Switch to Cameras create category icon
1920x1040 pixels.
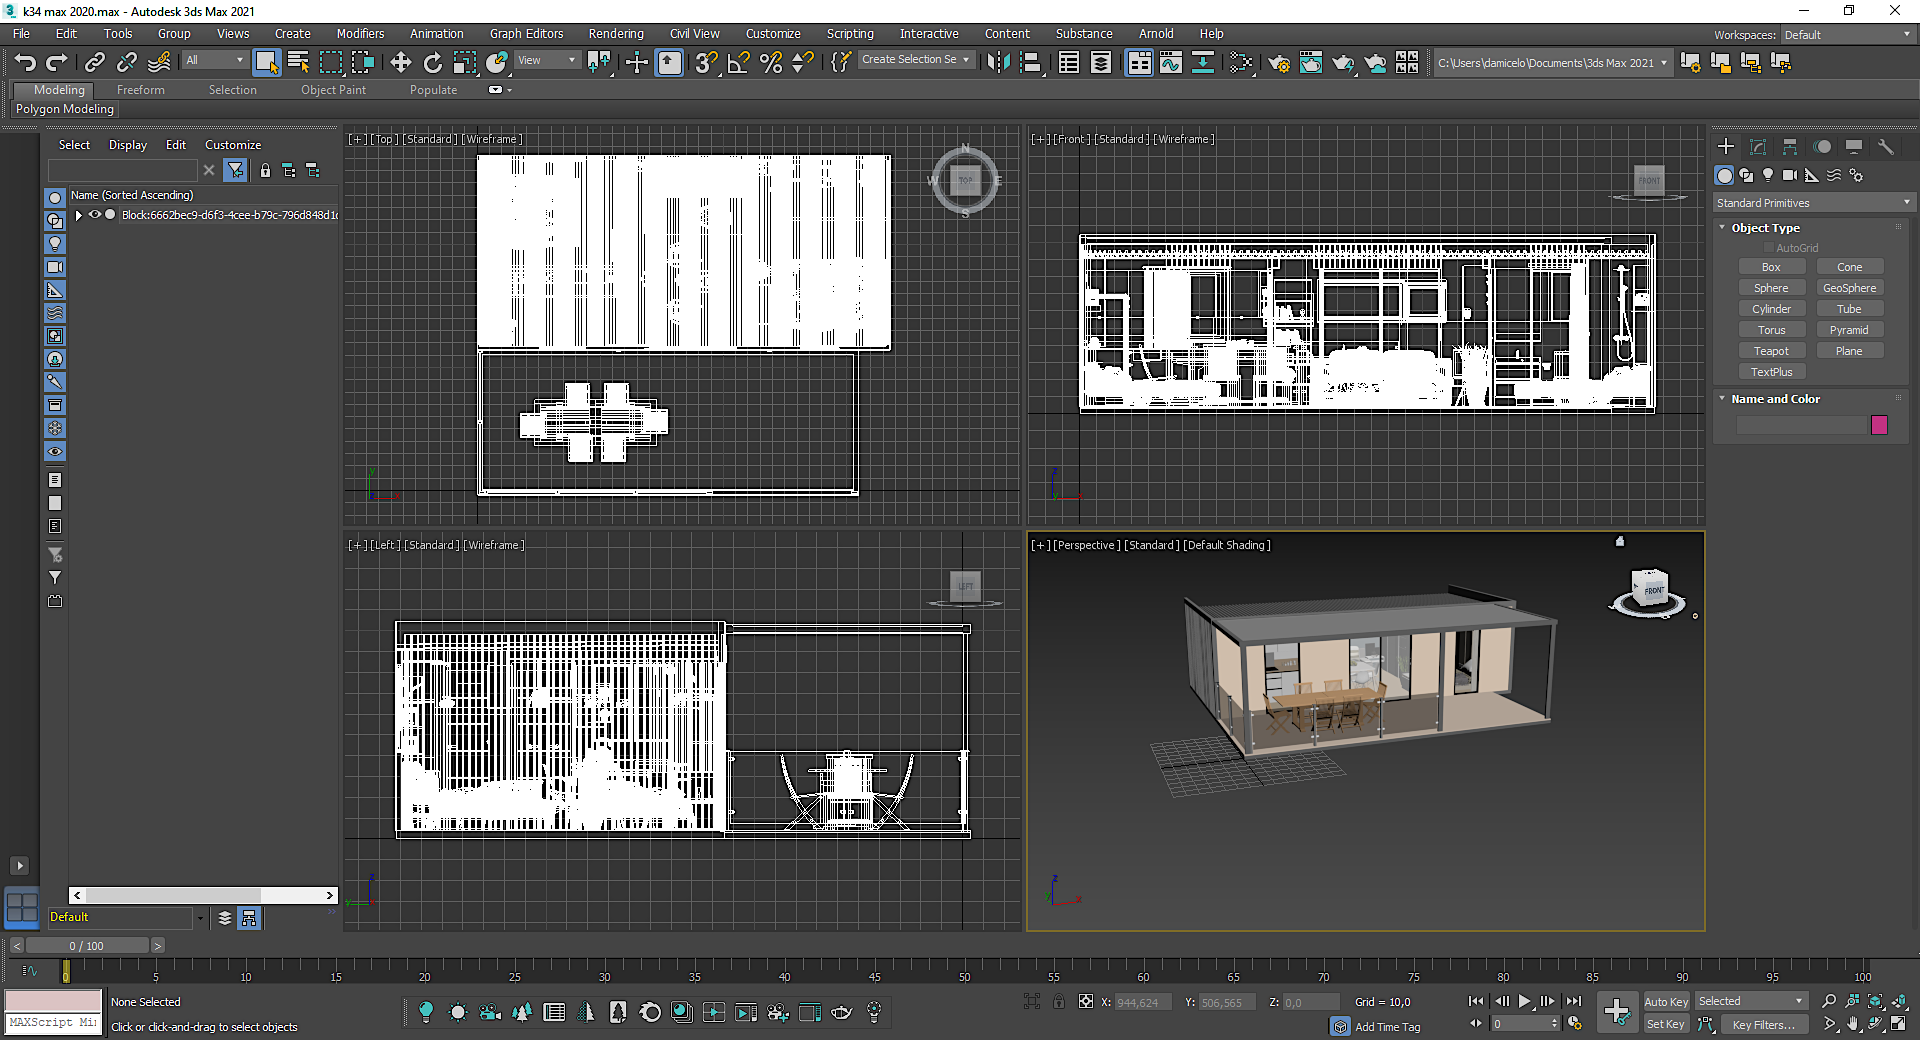click(1790, 175)
